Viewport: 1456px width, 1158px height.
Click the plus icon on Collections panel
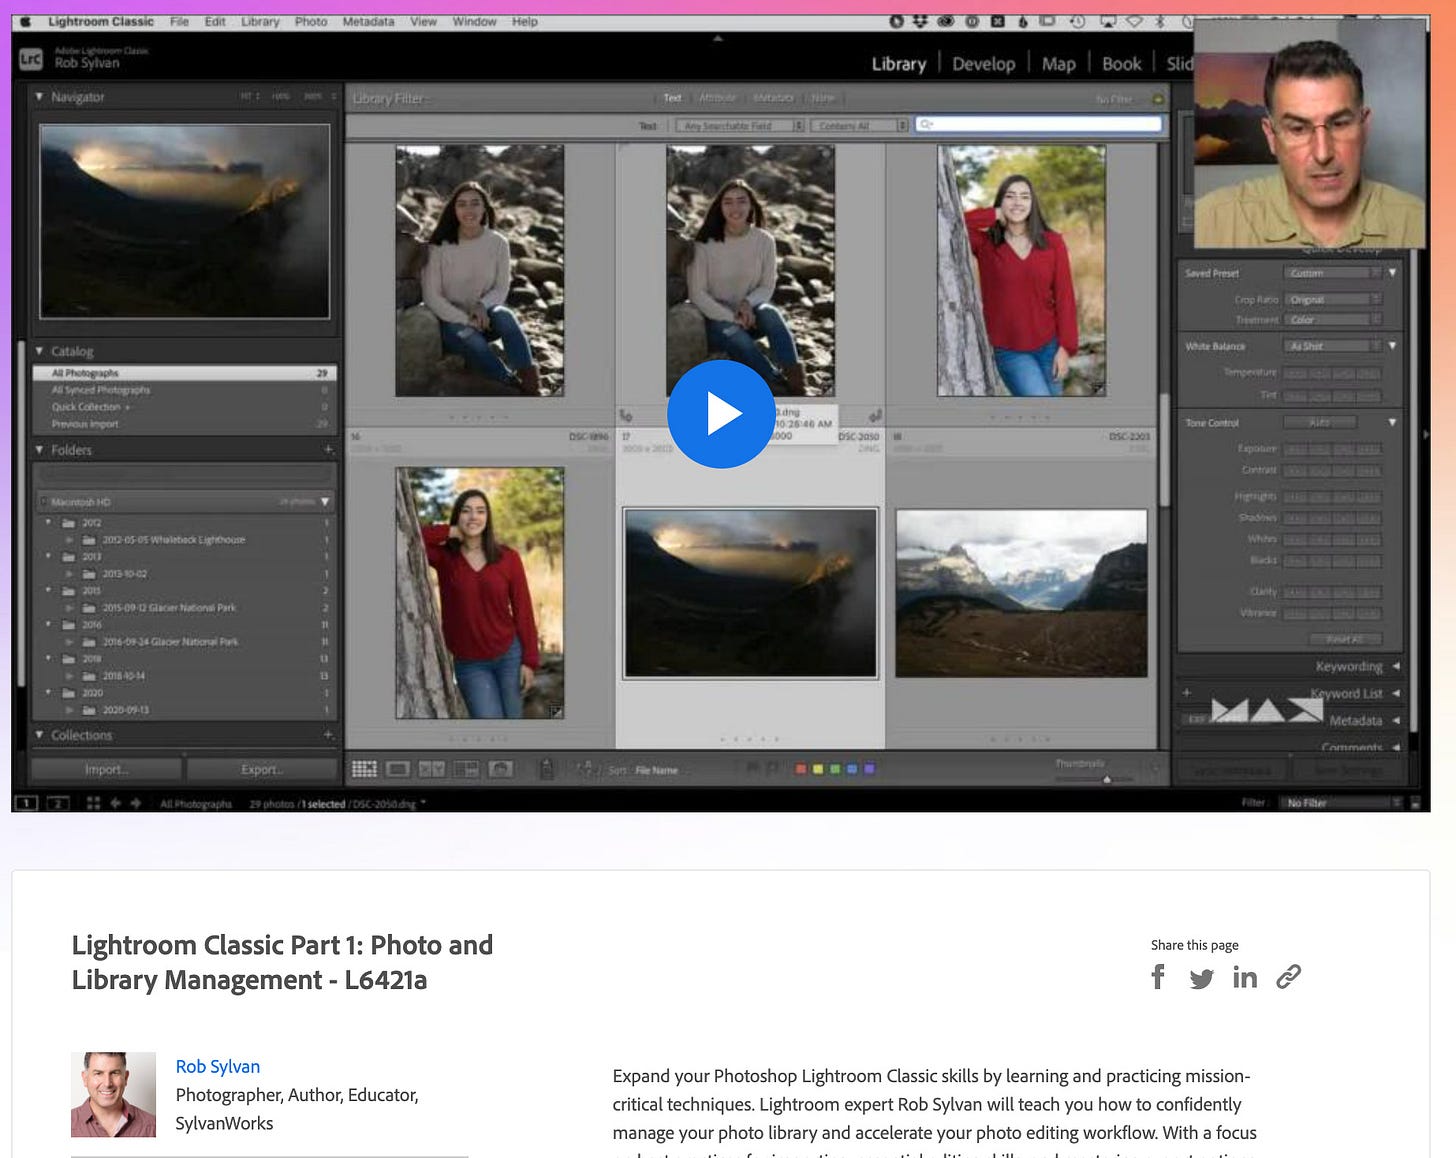328,735
